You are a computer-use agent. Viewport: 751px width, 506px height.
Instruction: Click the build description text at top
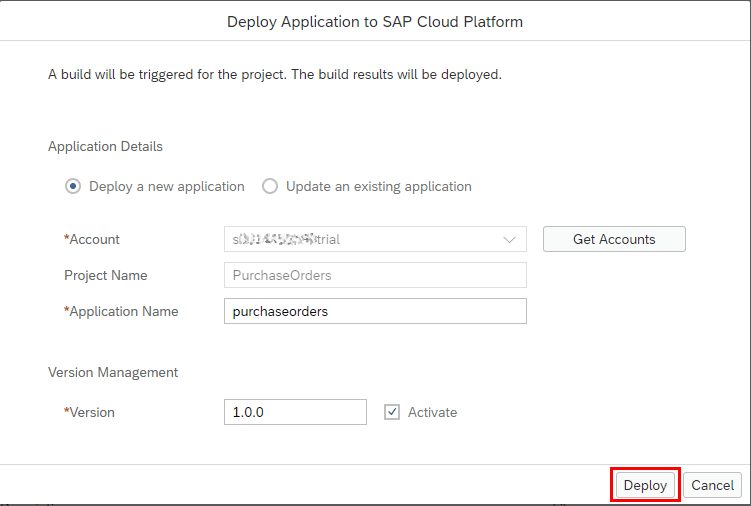tap(275, 75)
